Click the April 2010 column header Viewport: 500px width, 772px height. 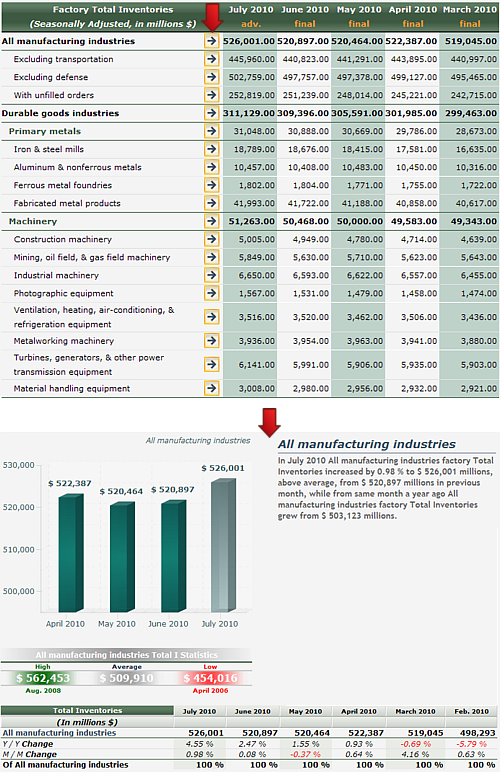[x=413, y=9]
